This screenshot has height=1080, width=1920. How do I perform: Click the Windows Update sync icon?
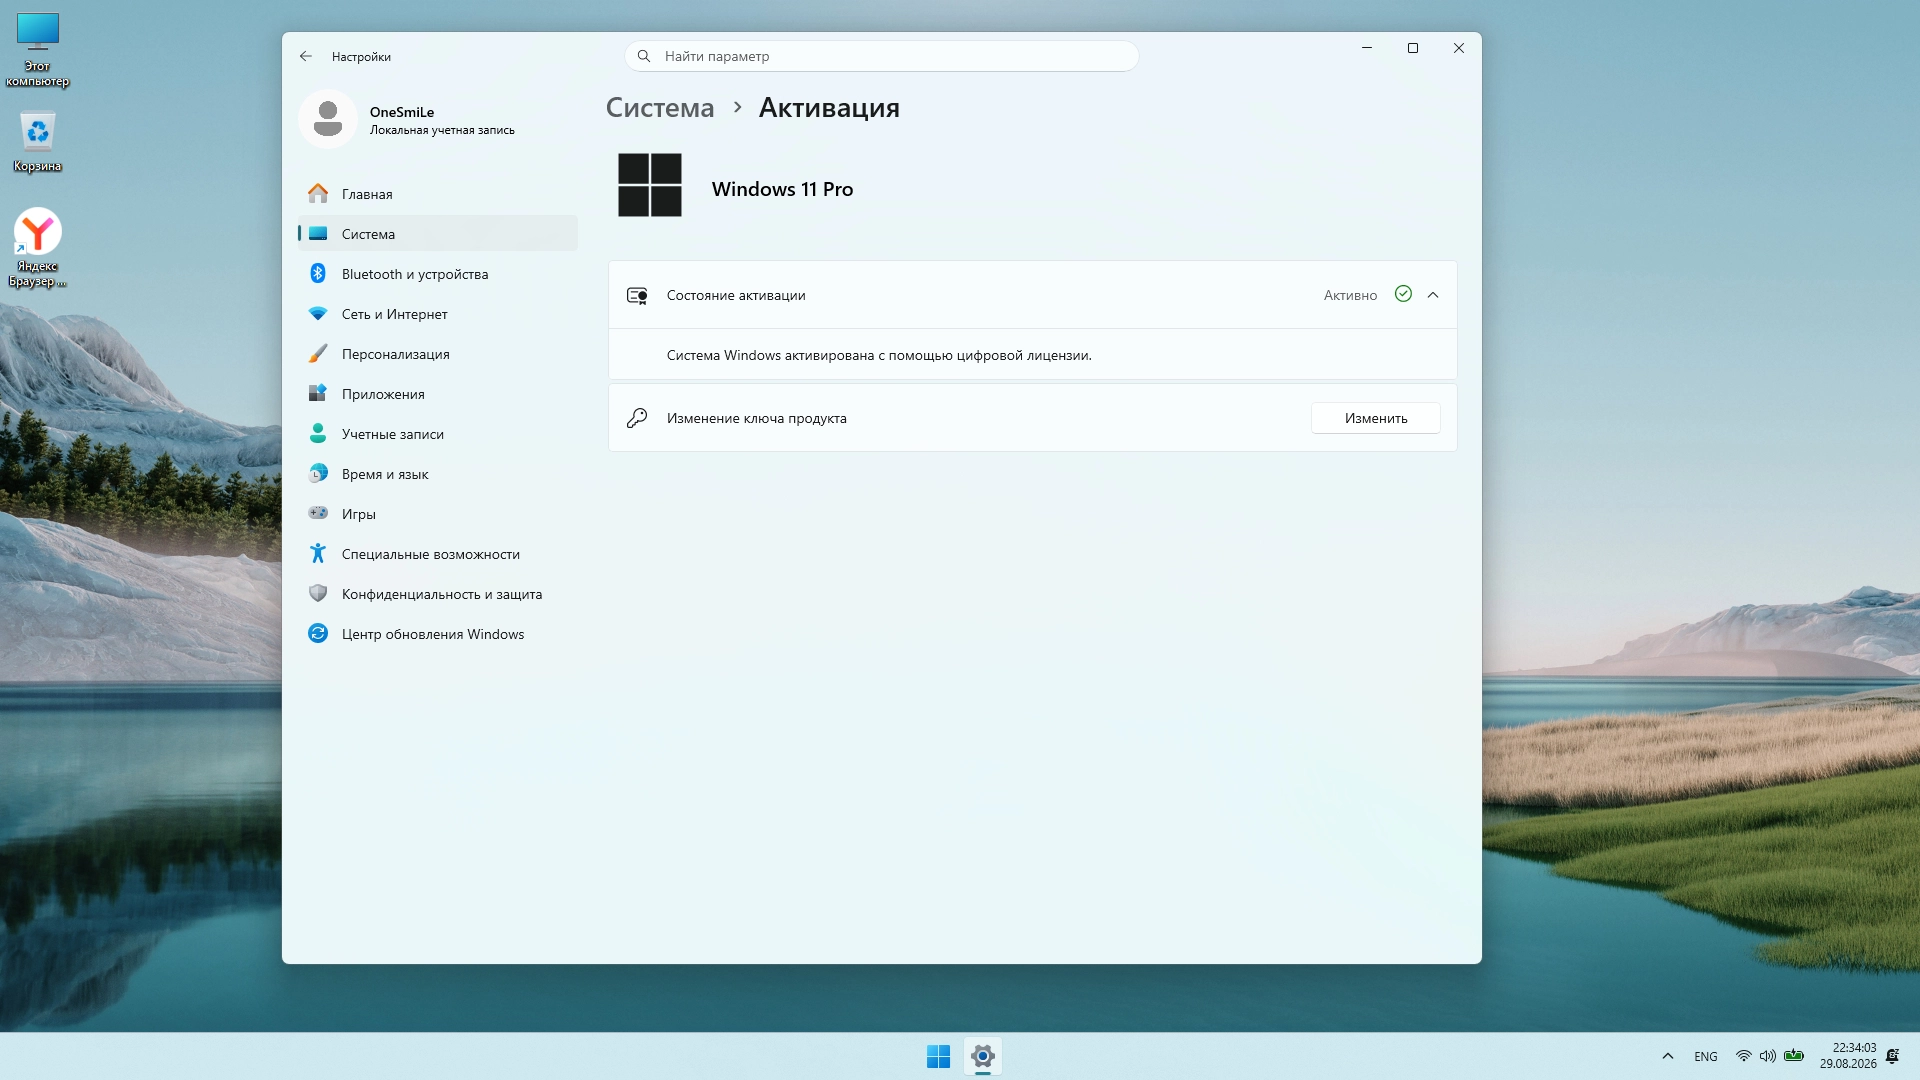(318, 634)
